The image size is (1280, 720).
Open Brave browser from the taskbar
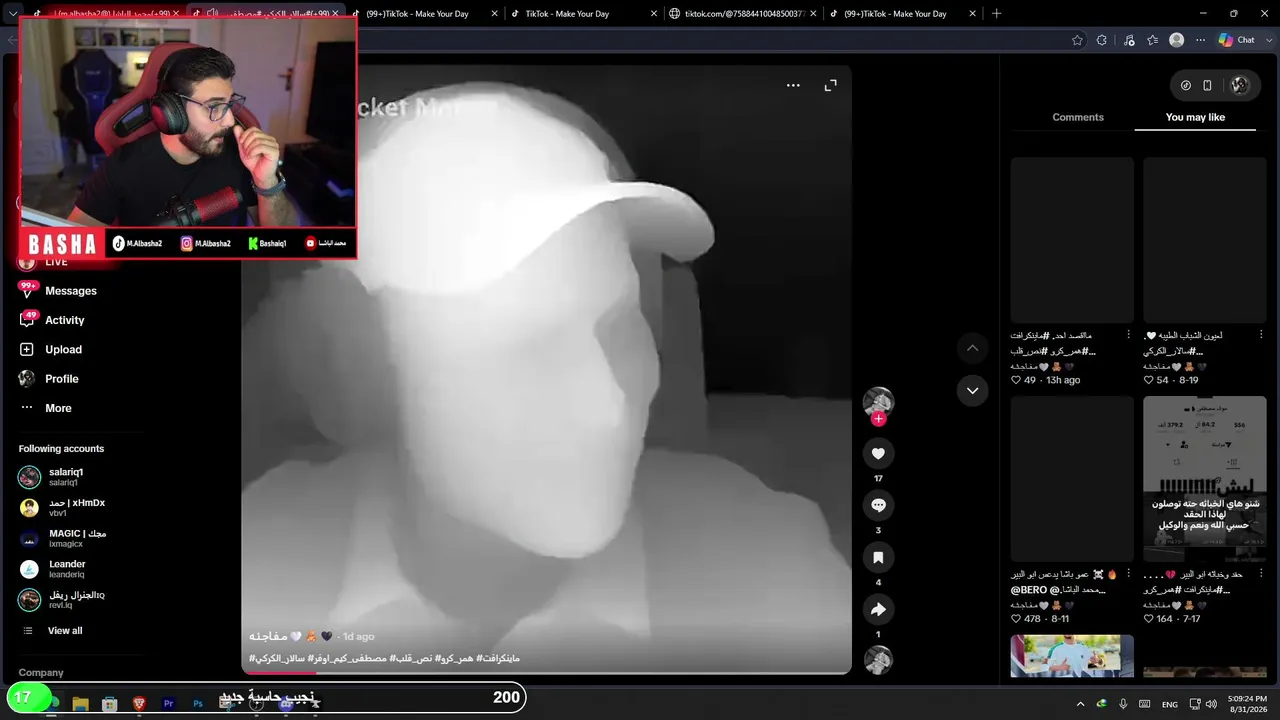tap(139, 704)
